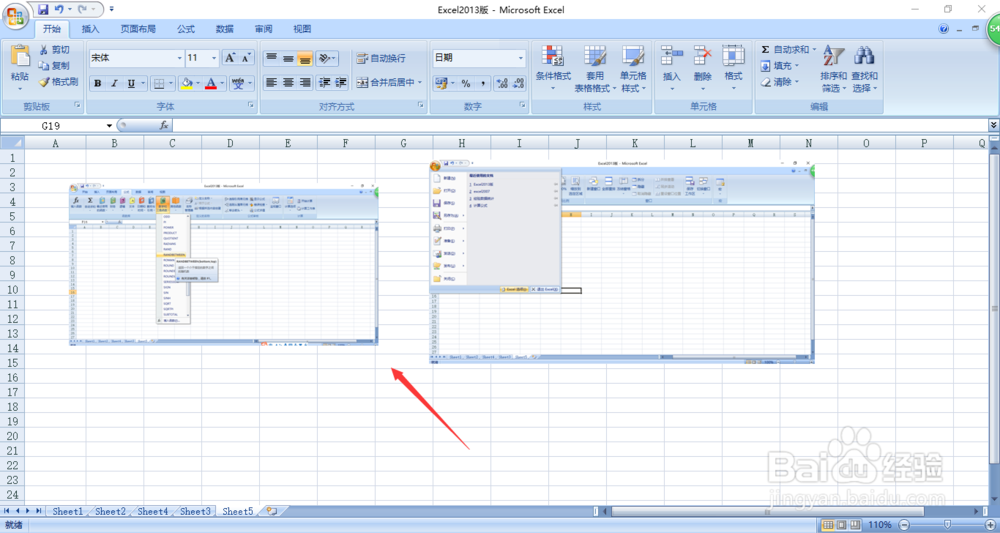Apply the red font color
1000x533 pixels.
click(211, 84)
